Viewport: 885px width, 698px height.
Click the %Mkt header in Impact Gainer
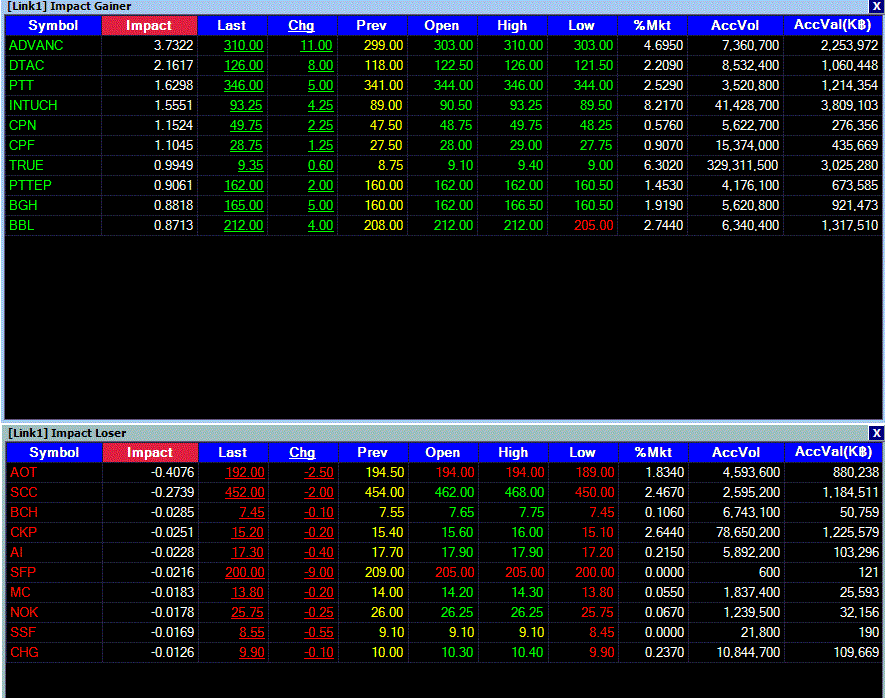tap(652, 25)
